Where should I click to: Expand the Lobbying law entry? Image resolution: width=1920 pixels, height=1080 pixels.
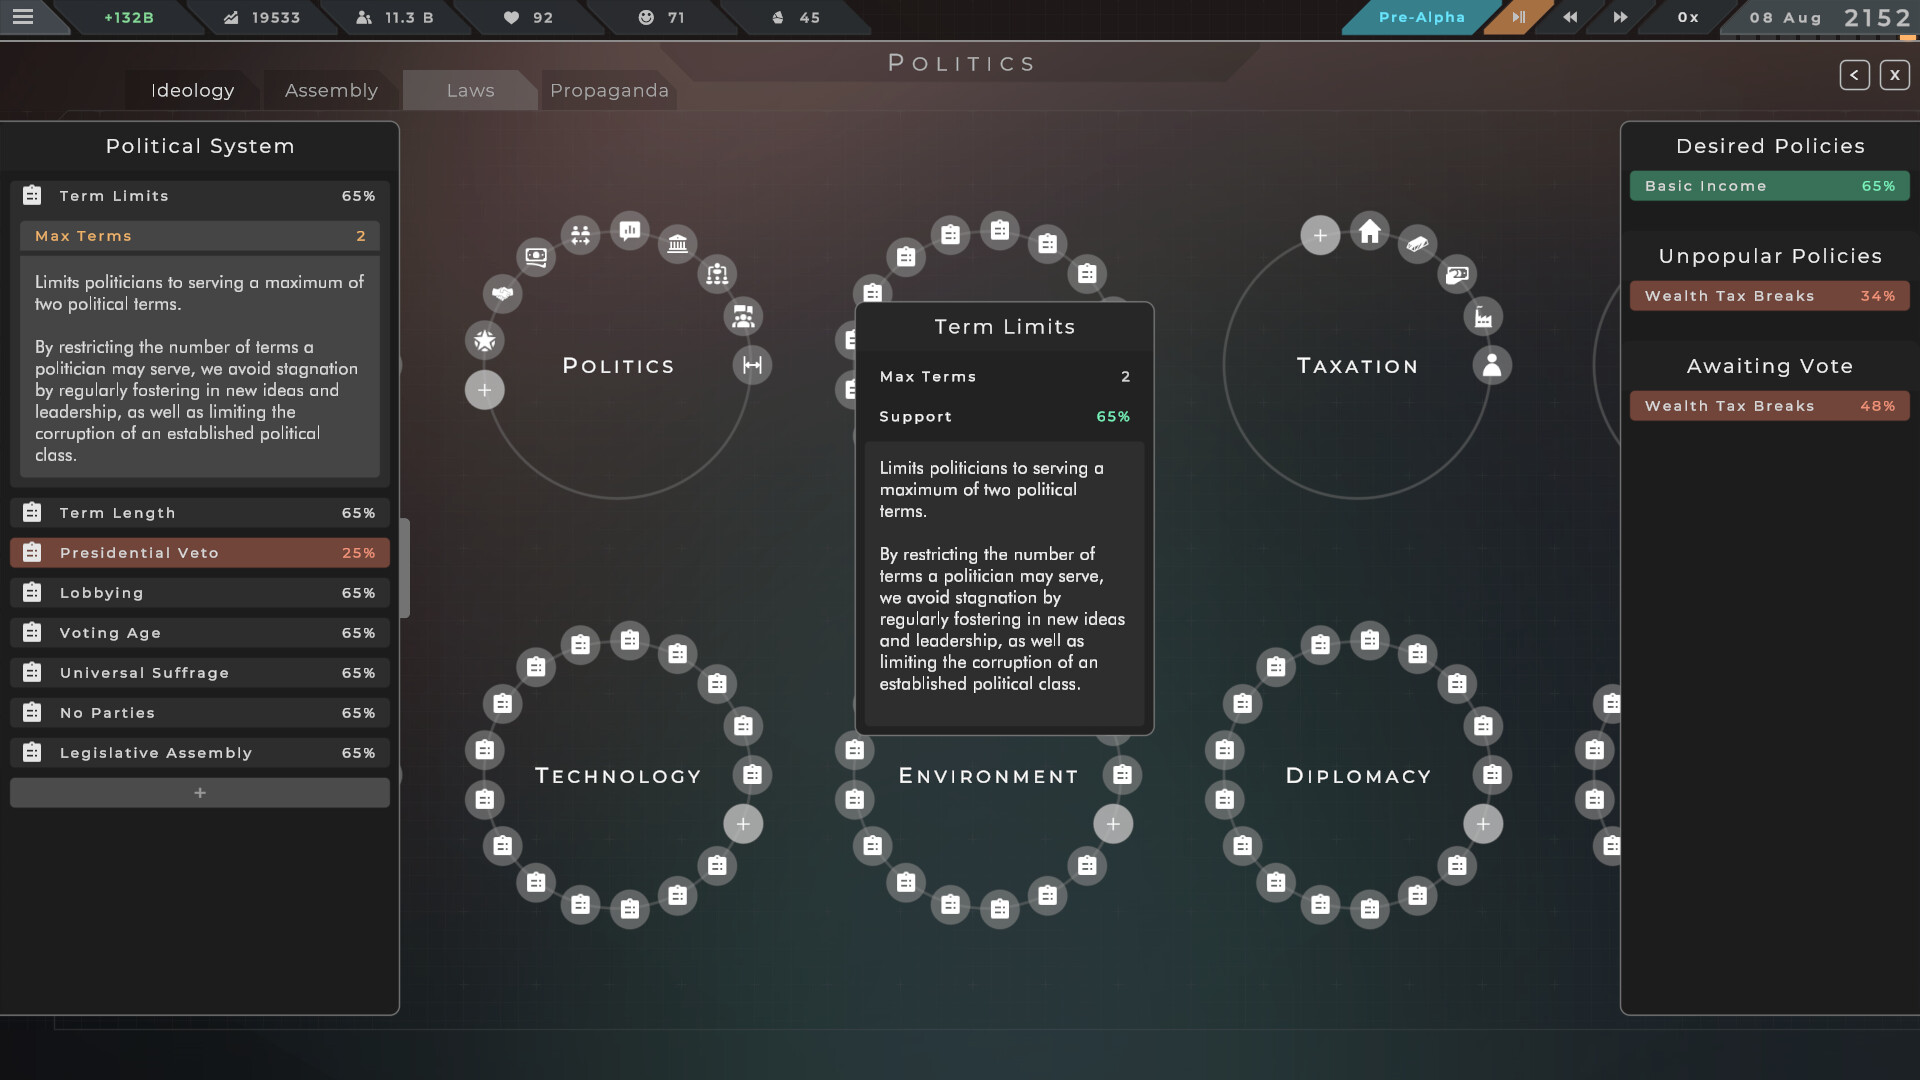200,593
